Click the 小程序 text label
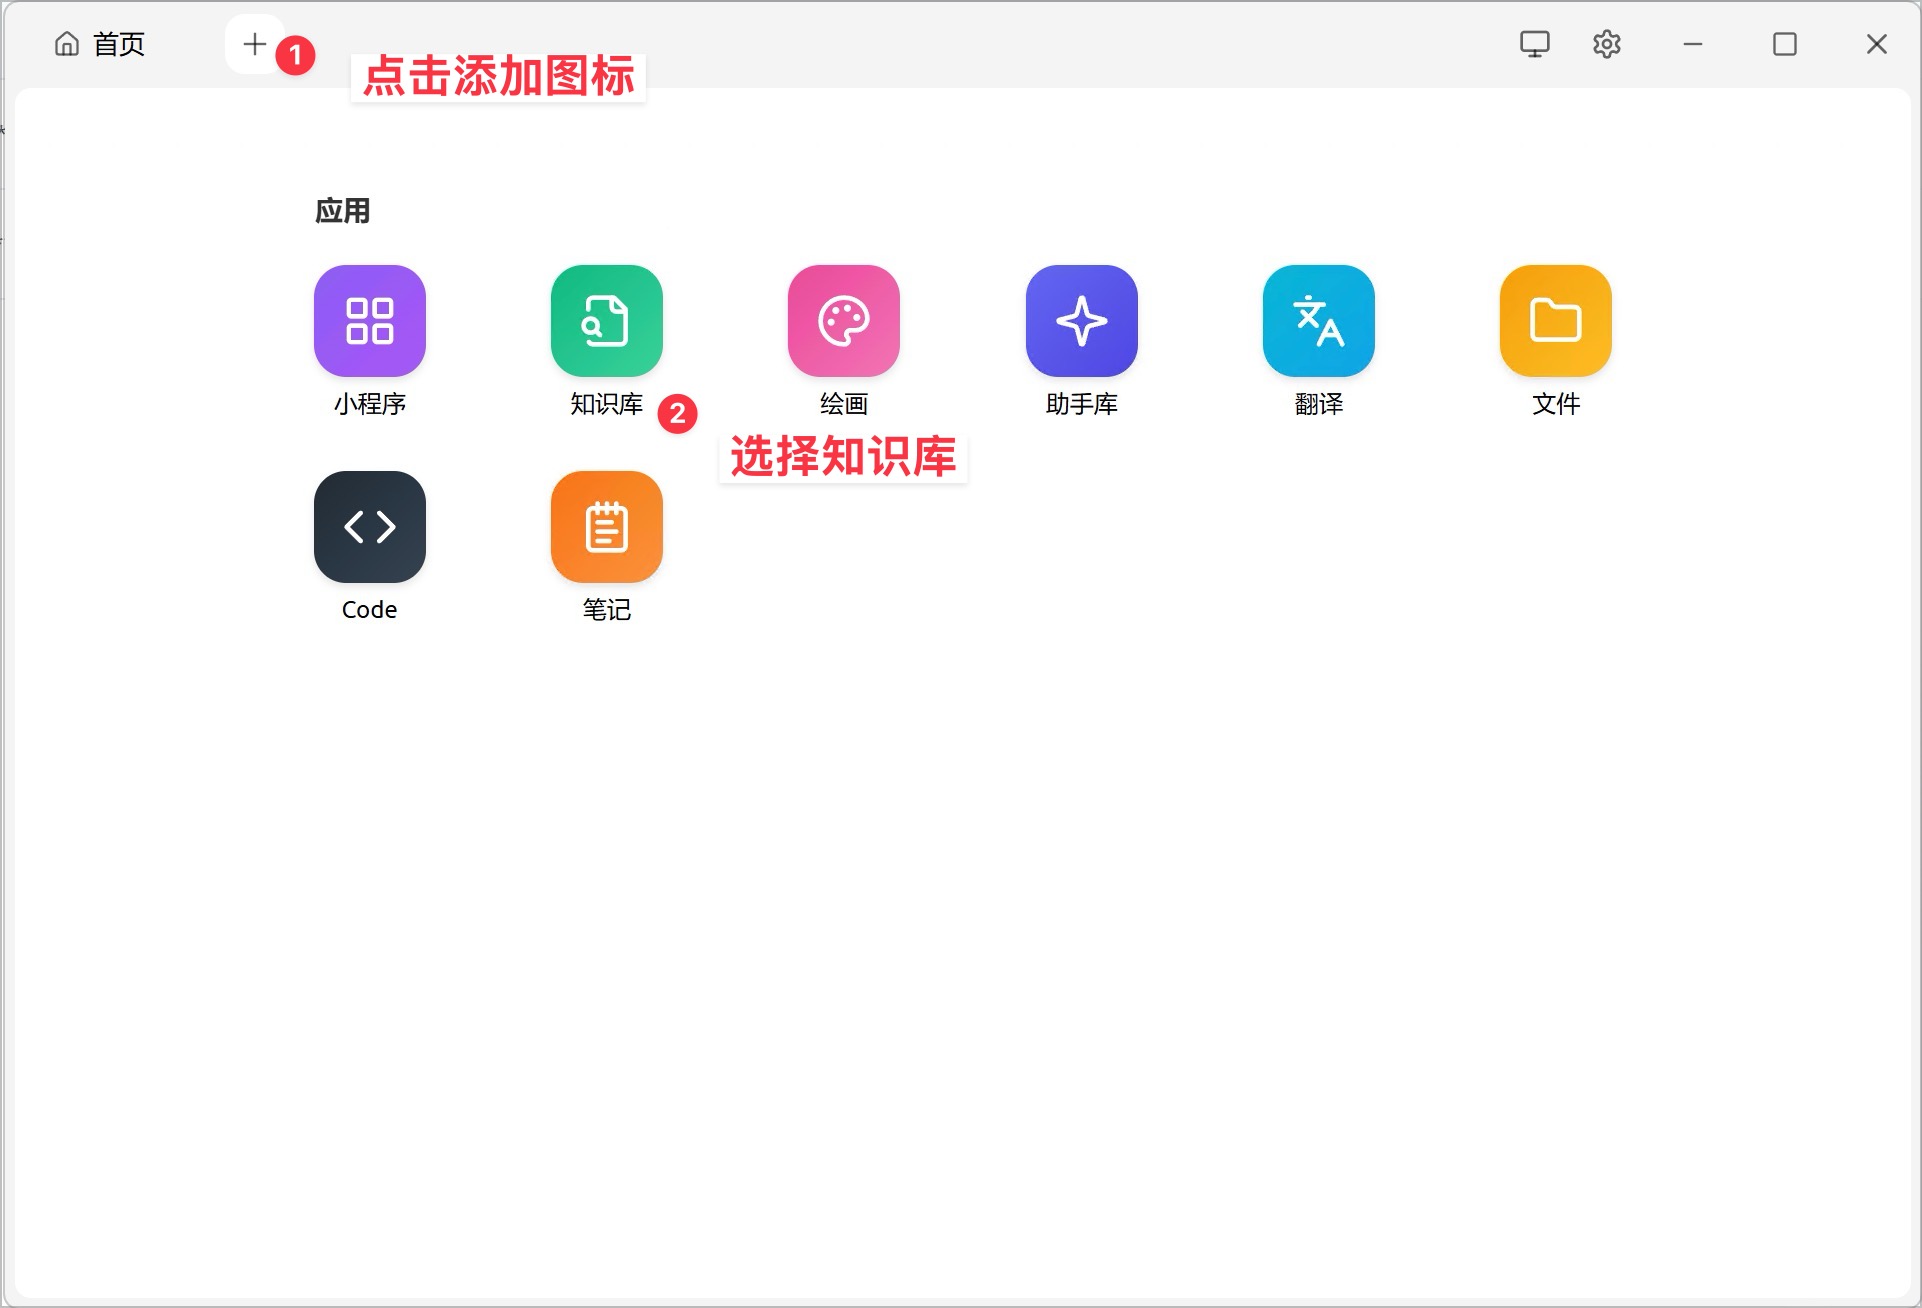 [369, 404]
